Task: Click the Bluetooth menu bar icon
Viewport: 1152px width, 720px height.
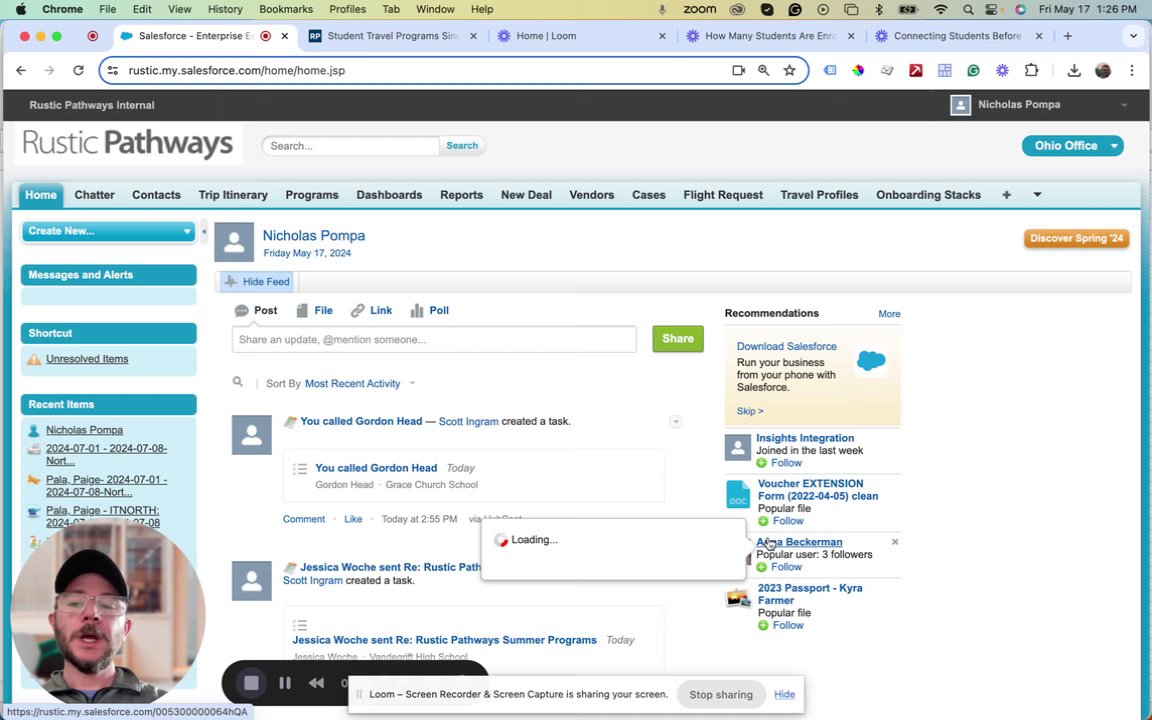Action: pyautogui.click(x=879, y=10)
